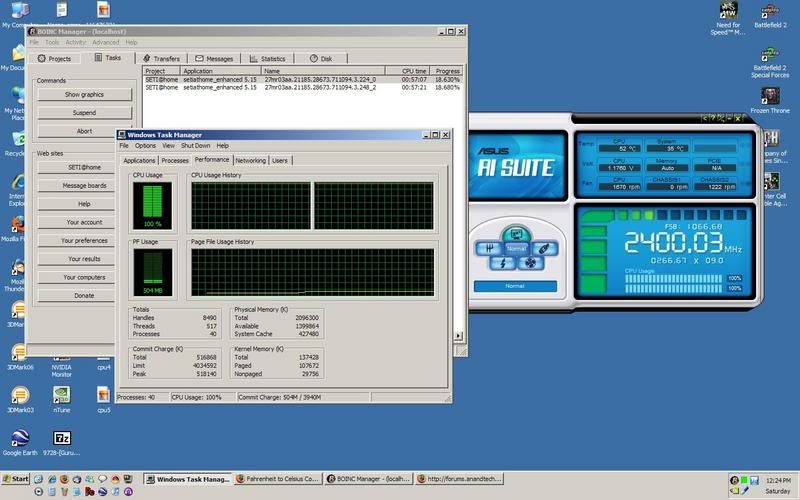Click the rocket booster icon in AI Suite

click(x=544, y=248)
